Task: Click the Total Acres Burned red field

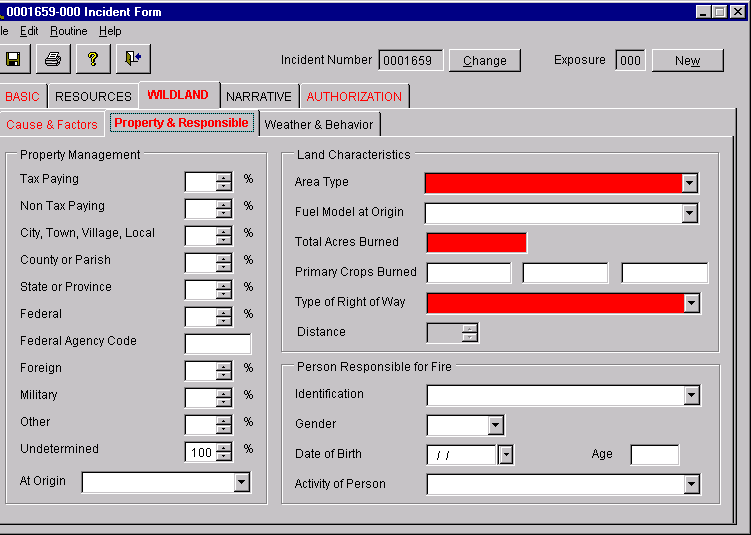Action: tap(476, 243)
